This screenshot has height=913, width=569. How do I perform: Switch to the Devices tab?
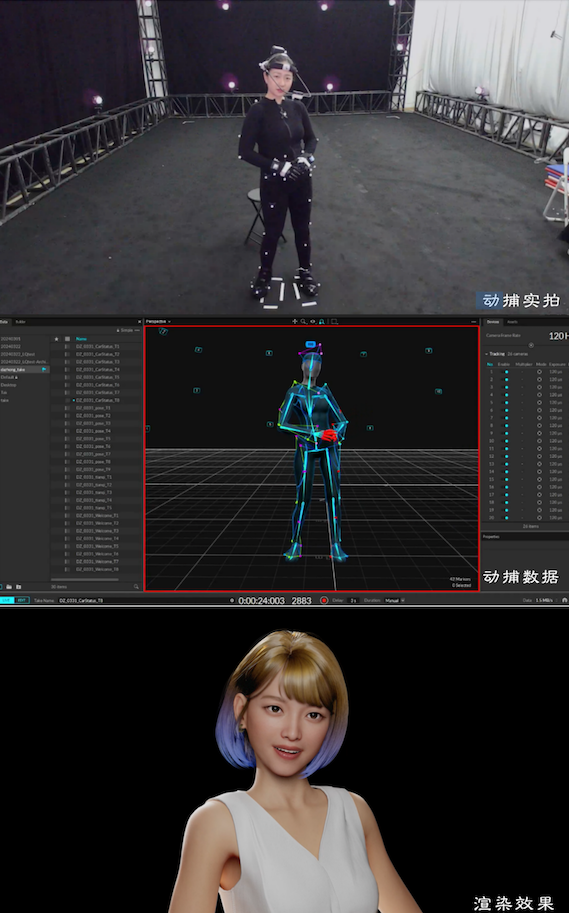pos(493,321)
